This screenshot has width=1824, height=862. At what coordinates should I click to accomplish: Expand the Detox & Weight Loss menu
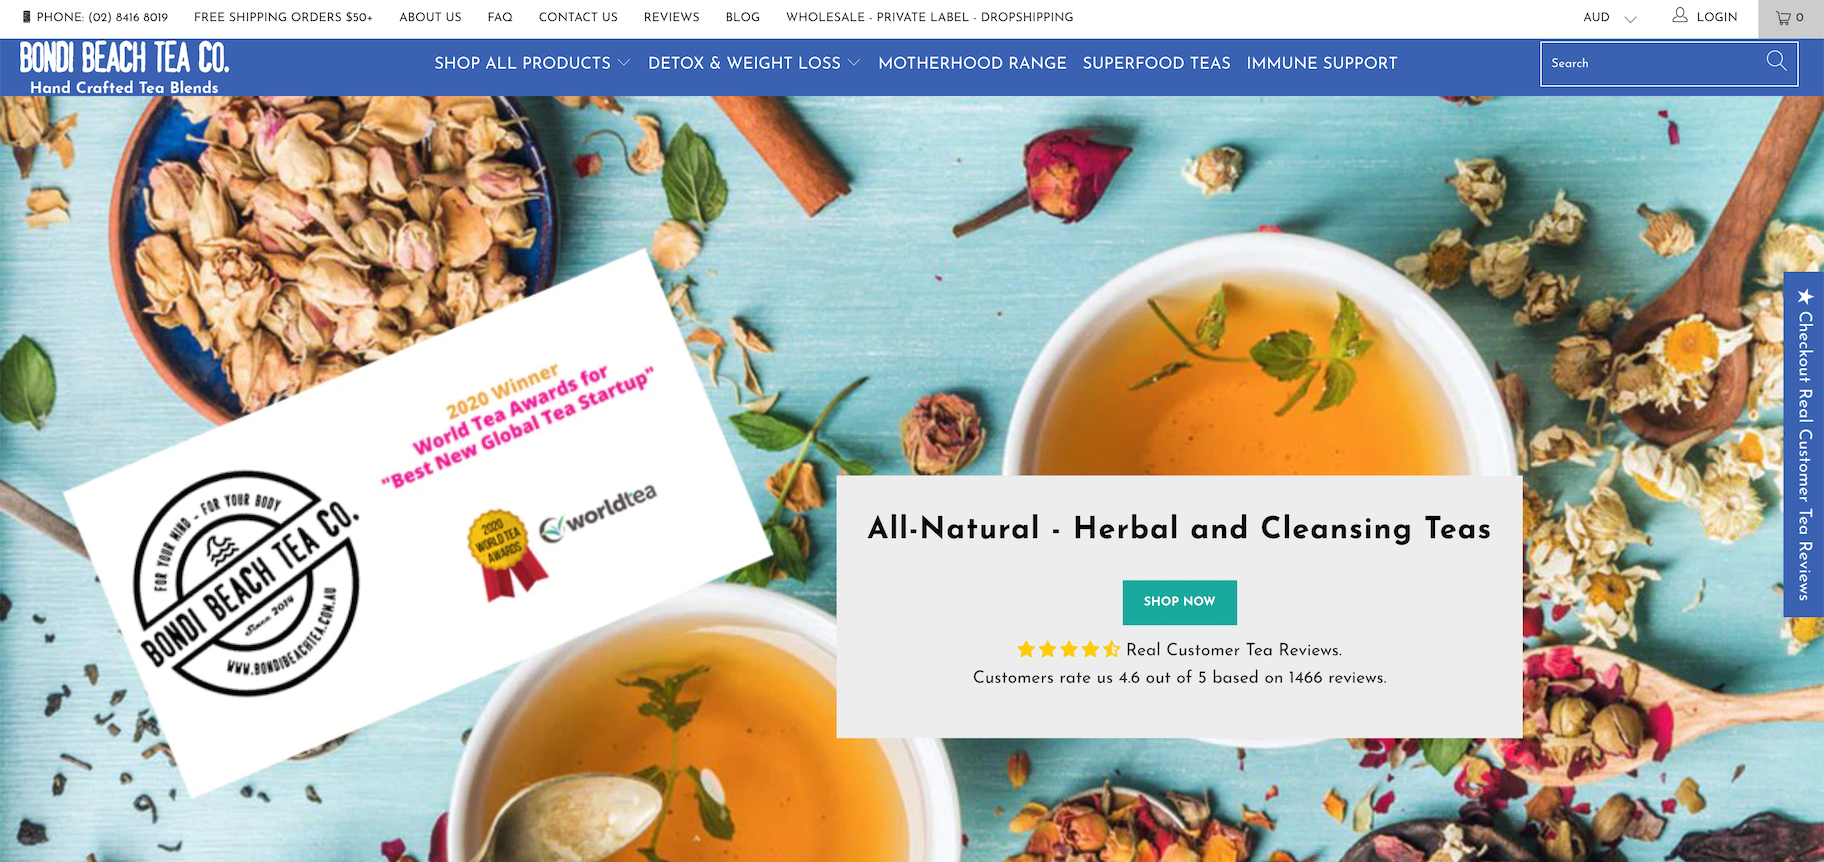(754, 63)
